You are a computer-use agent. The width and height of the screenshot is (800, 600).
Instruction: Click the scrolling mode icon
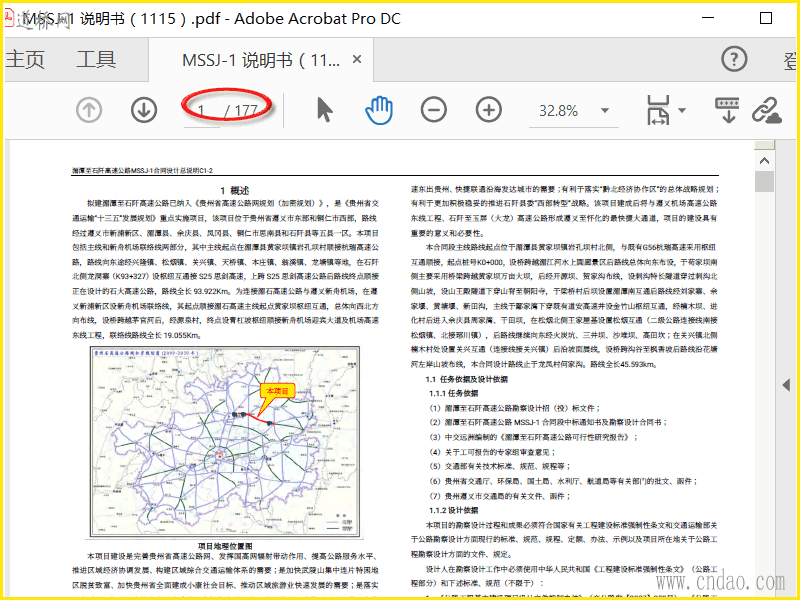coord(728,110)
